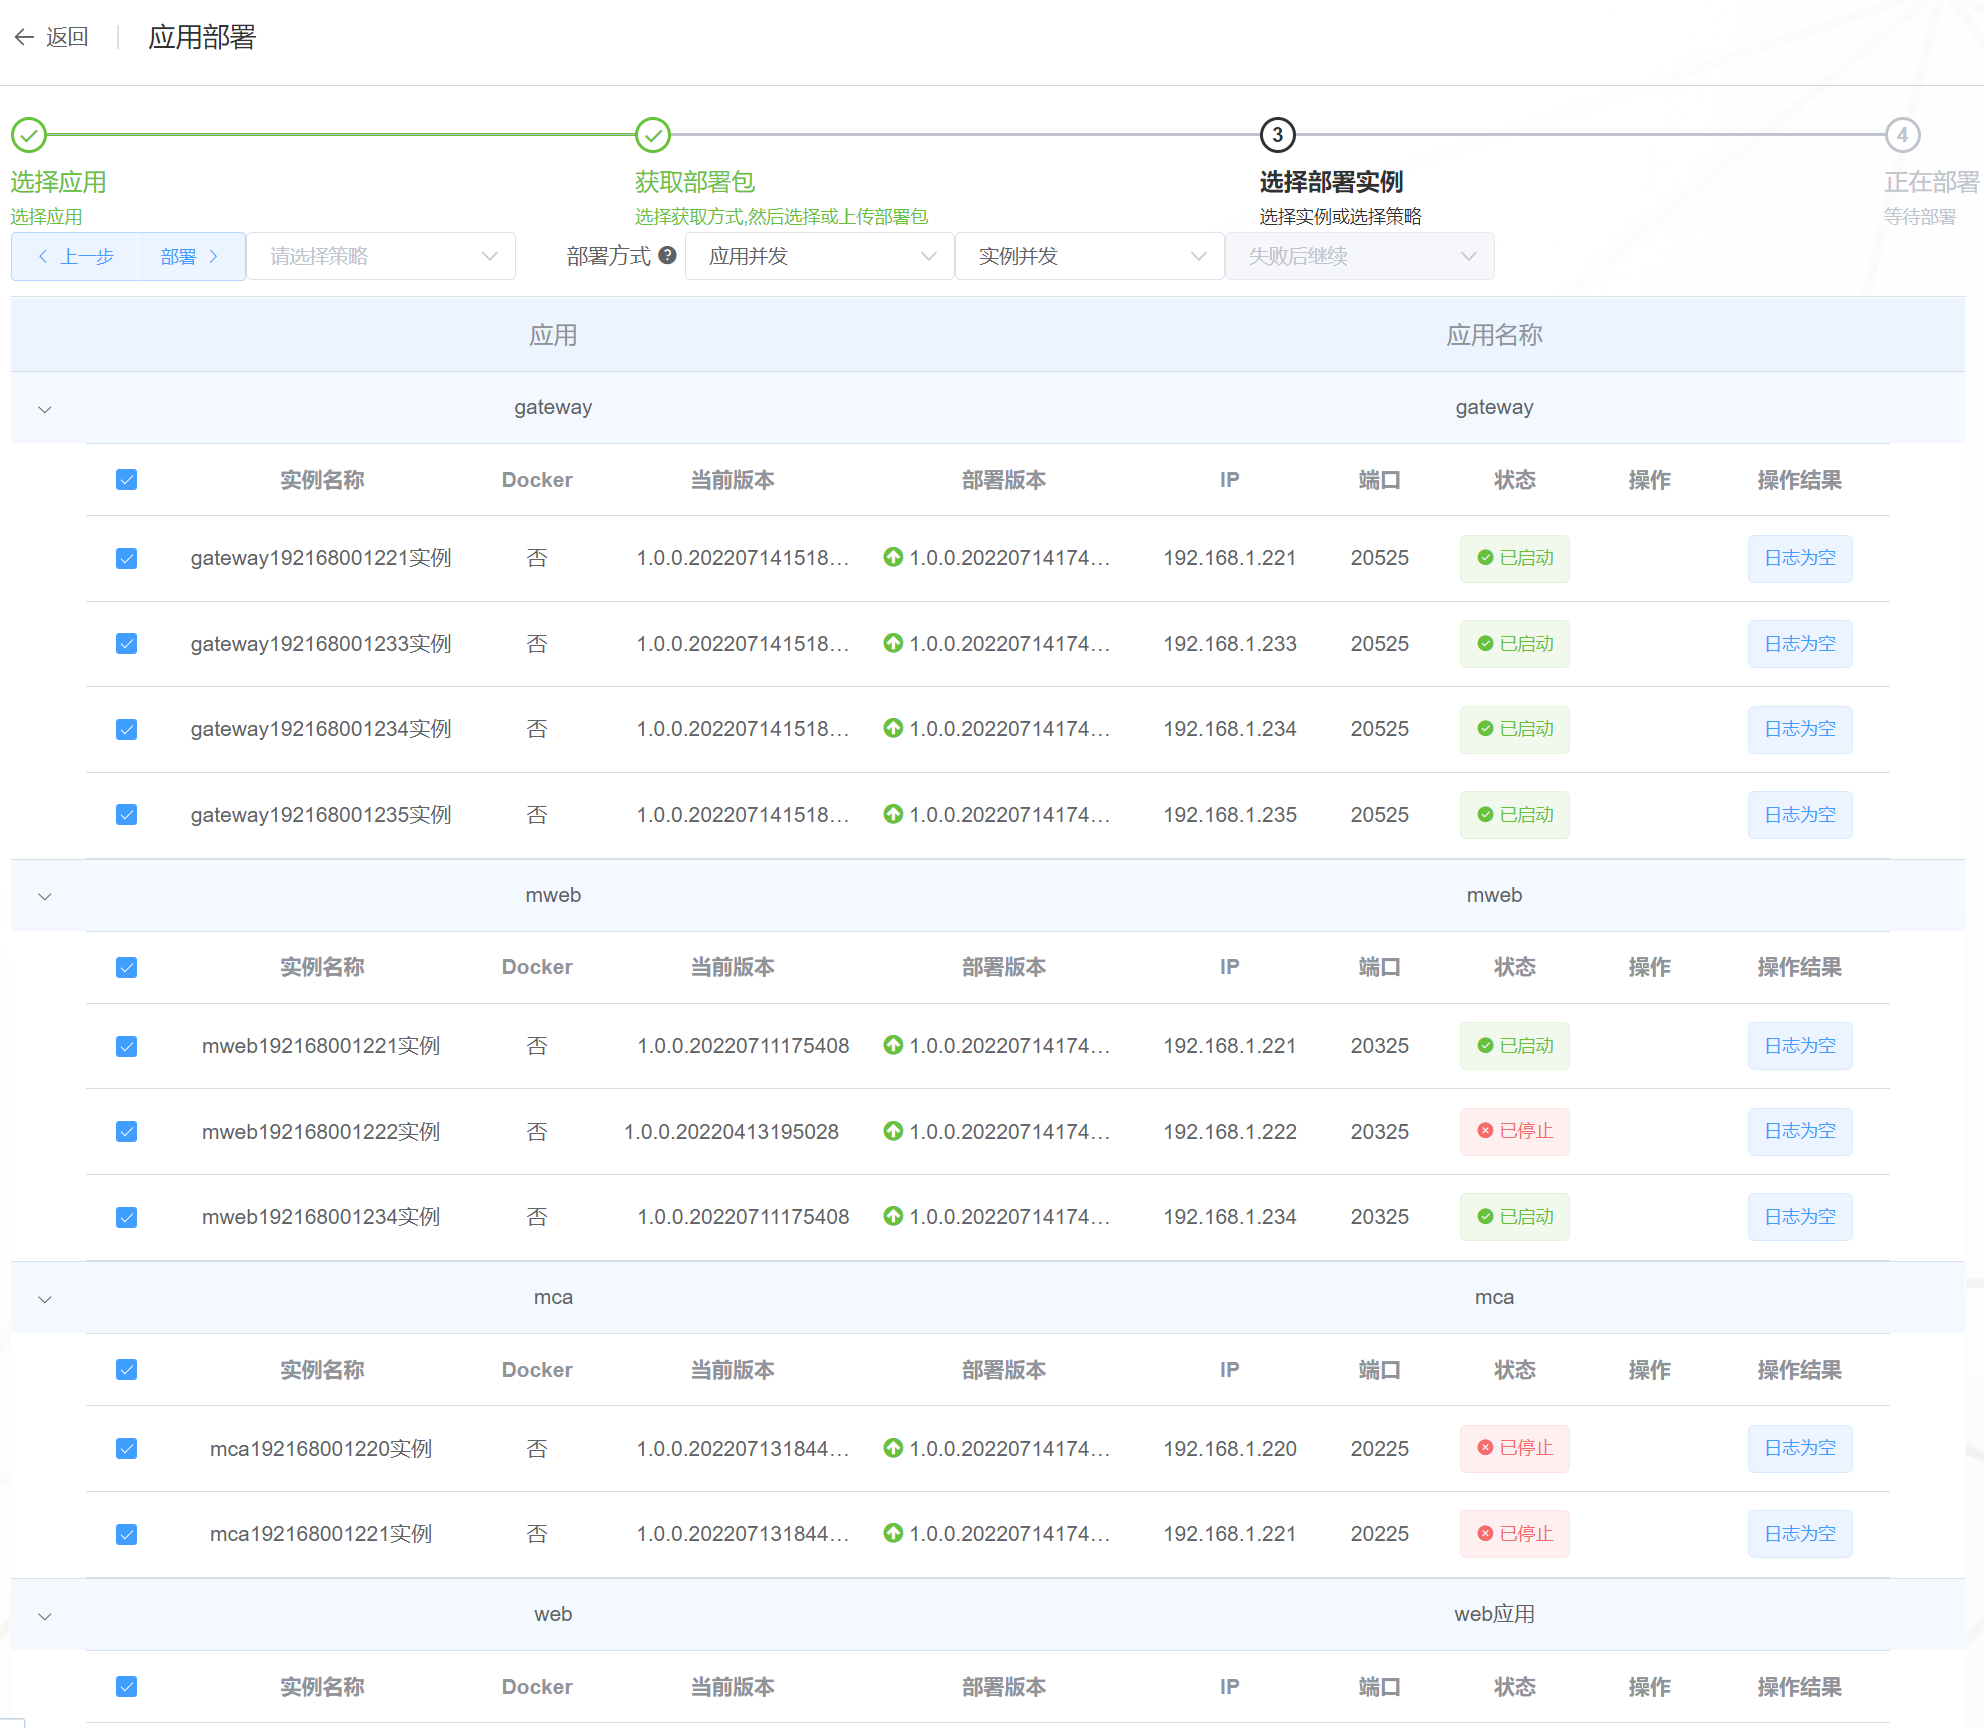
Task: Open the 实例并发 dropdown
Action: 1089,256
